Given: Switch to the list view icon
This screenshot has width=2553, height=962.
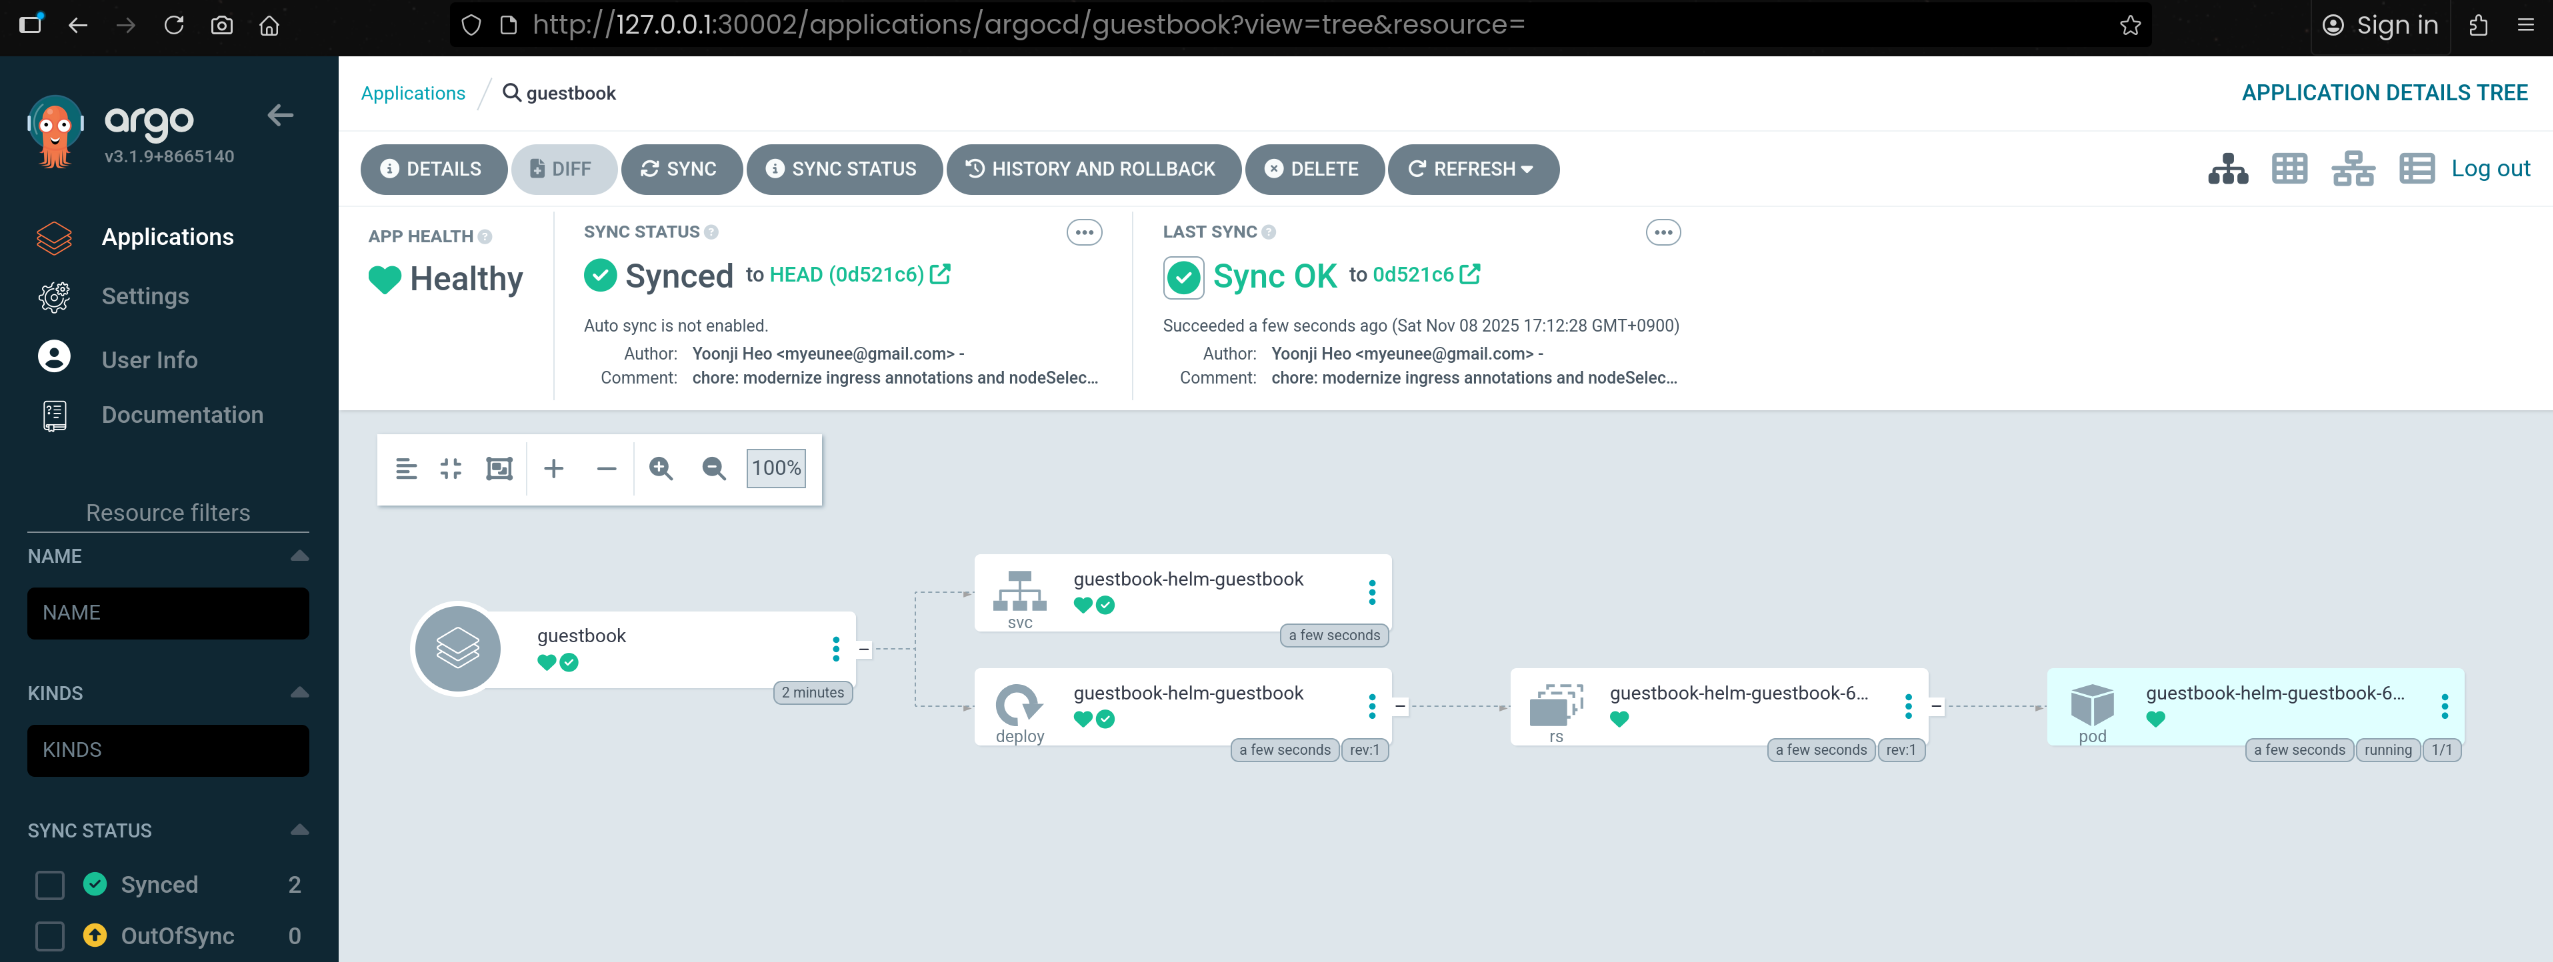Looking at the screenshot, I should click(2417, 168).
